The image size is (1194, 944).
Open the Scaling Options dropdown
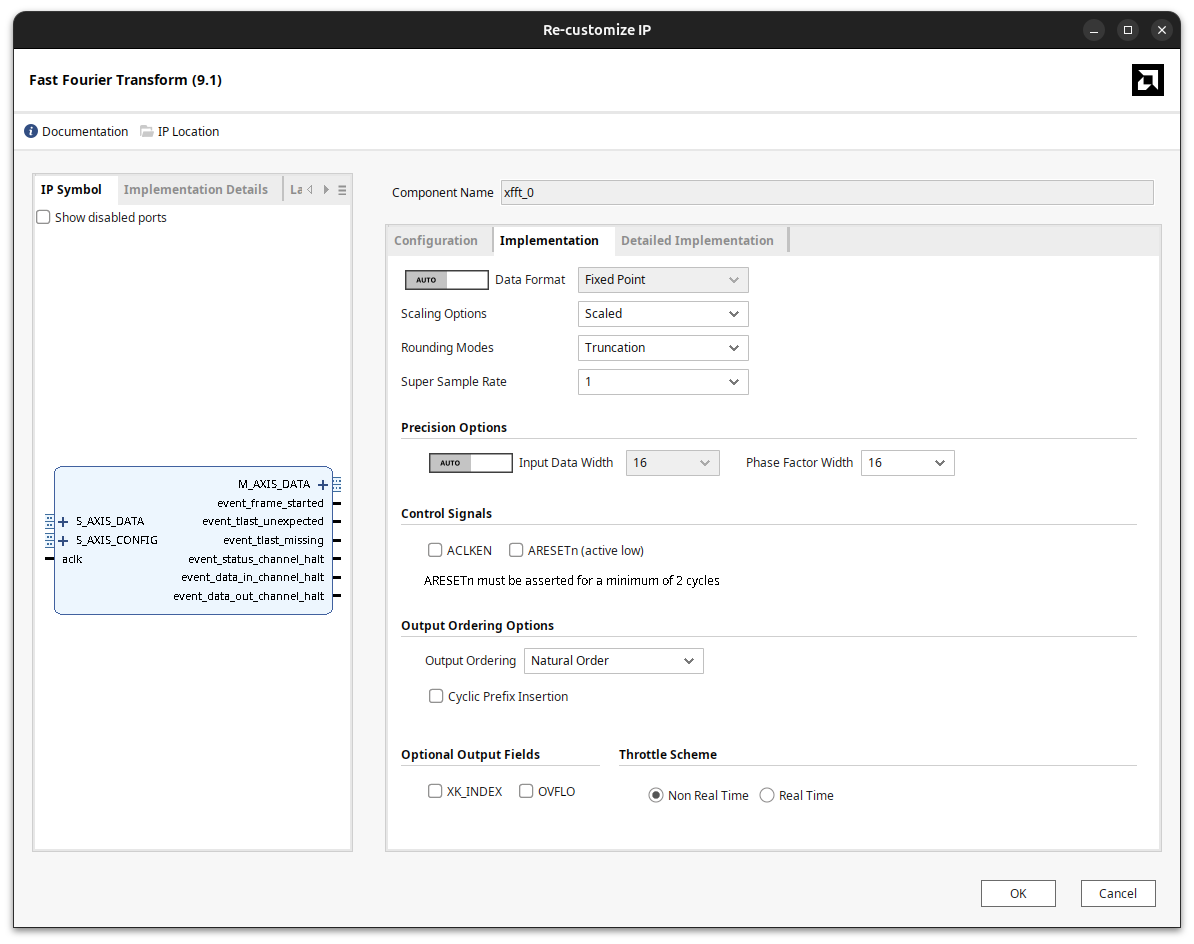pyautogui.click(x=663, y=314)
